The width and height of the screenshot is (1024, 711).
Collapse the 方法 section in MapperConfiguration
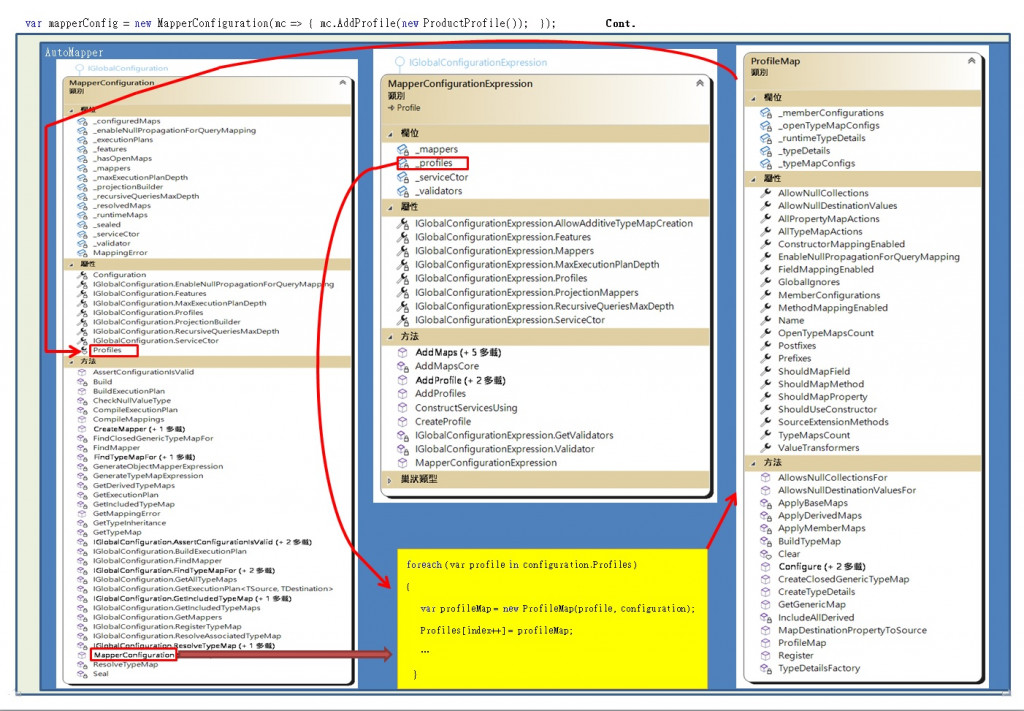coord(71,362)
